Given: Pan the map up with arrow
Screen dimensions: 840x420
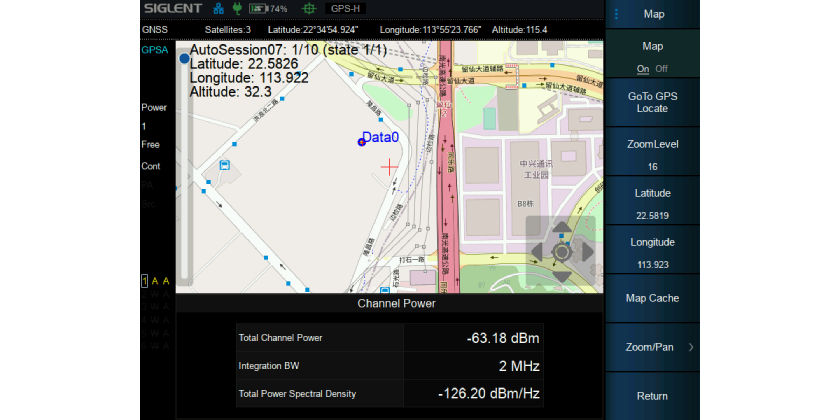Looking at the screenshot, I should pyautogui.click(x=561, y=229).
